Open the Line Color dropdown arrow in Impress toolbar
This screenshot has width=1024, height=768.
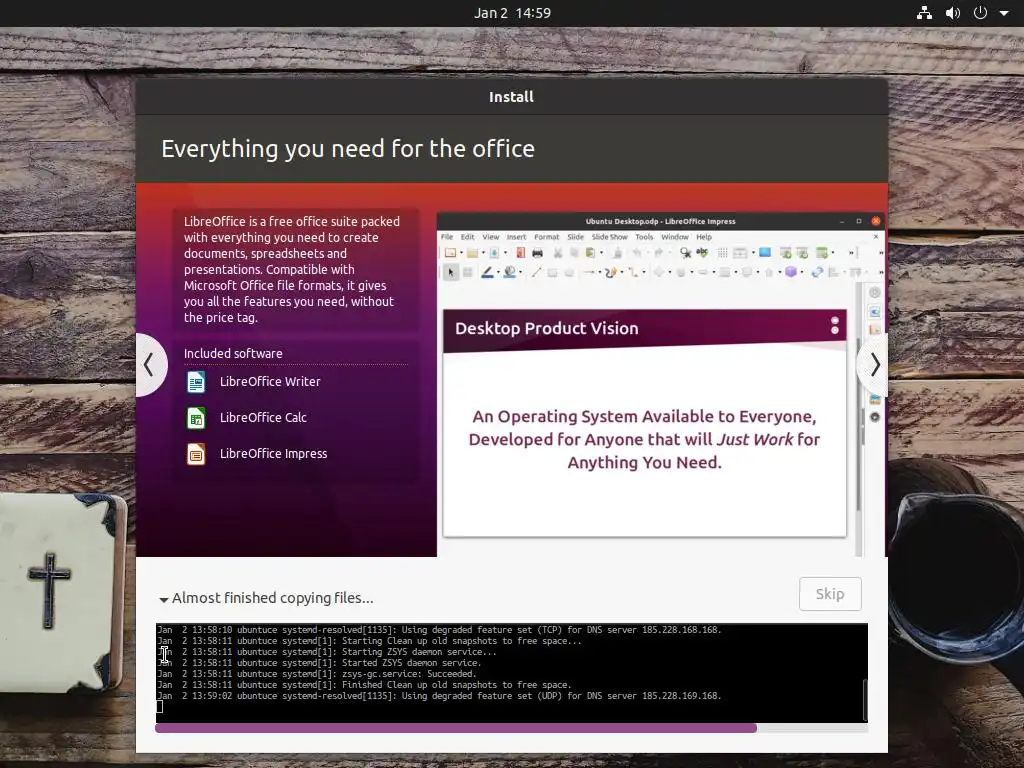(498, 272)
